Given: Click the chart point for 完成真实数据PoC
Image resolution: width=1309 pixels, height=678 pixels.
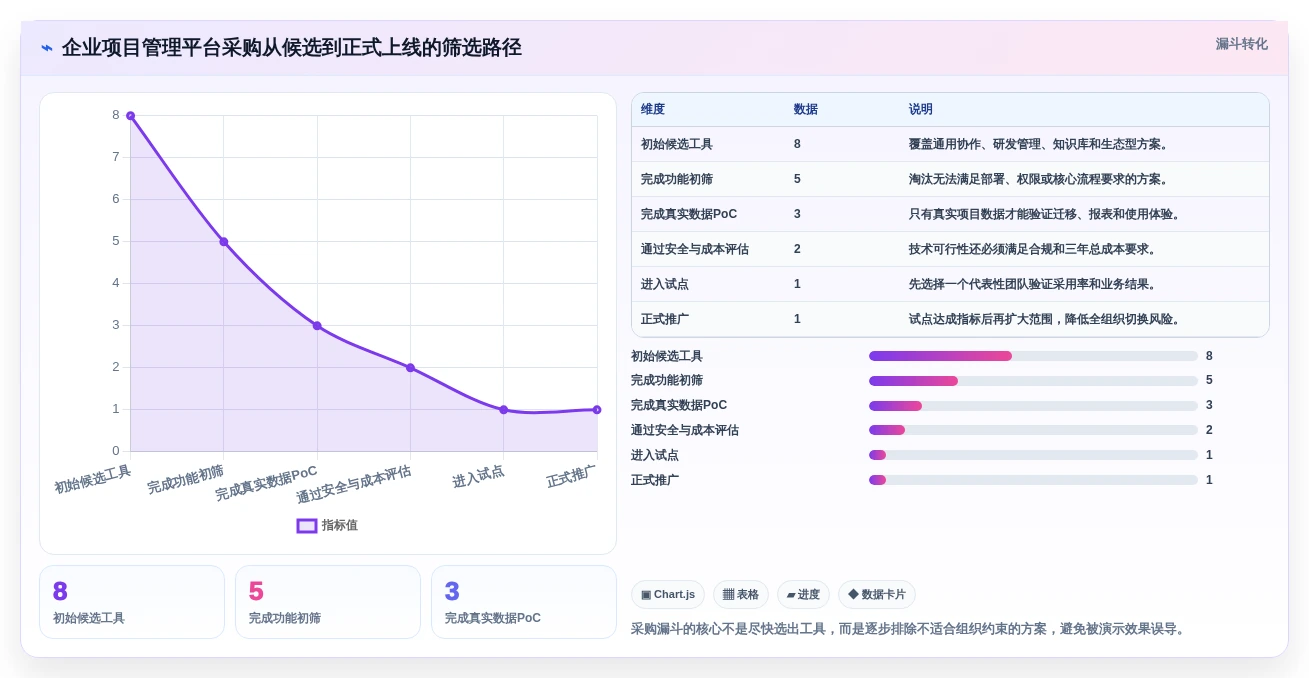Looking at the screenshot, I should (317, 326).
